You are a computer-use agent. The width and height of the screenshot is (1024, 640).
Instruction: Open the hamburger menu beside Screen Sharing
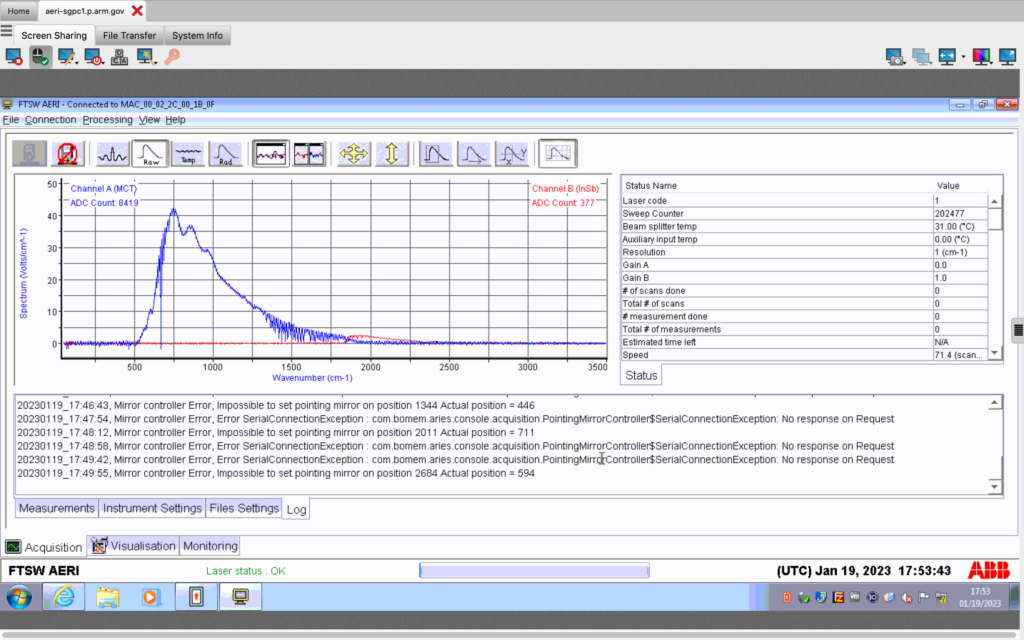point(7,31)
